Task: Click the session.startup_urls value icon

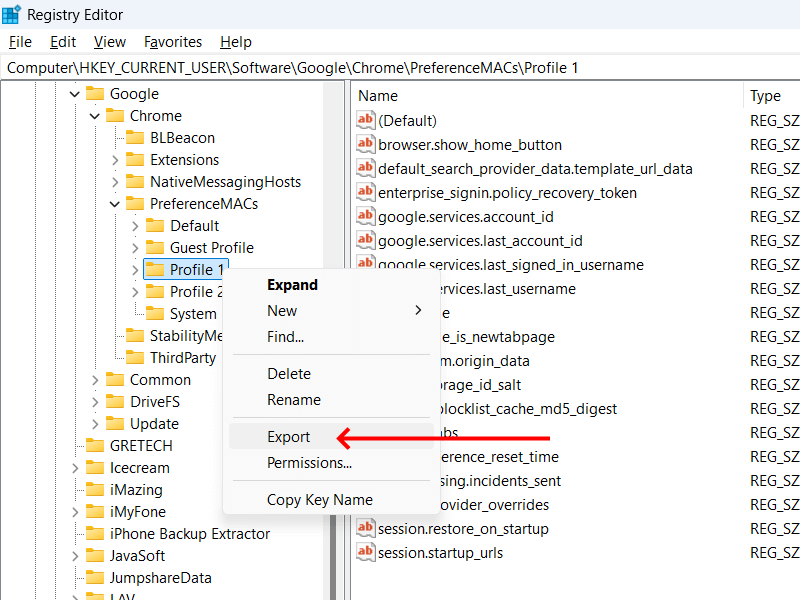Action: (x=365, y=552)
